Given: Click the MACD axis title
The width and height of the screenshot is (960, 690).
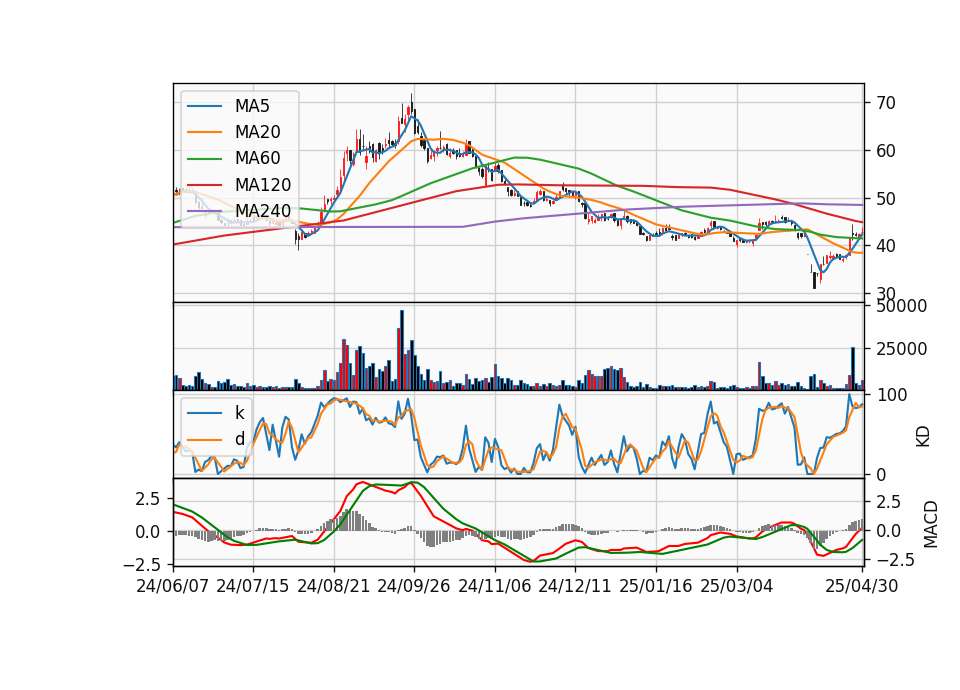Looking at the screenshot, I should click(x=931, y=524).
